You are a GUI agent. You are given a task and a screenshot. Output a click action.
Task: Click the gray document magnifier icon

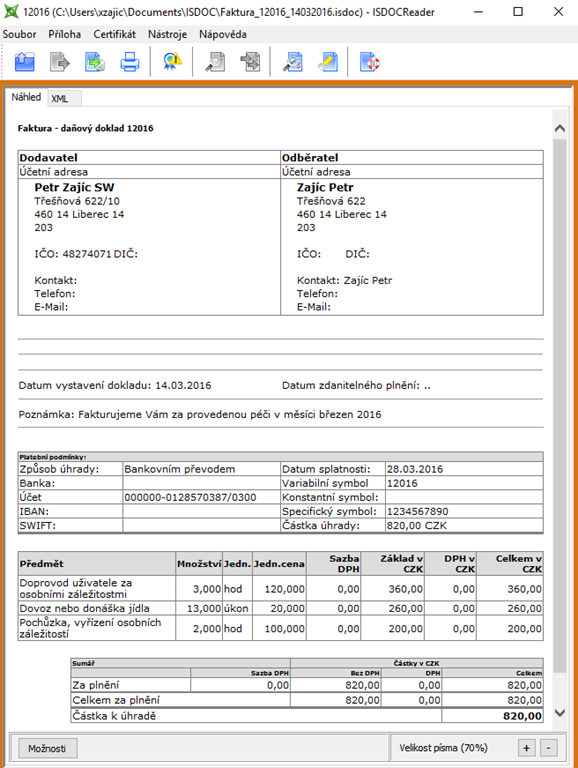(215, 62)
